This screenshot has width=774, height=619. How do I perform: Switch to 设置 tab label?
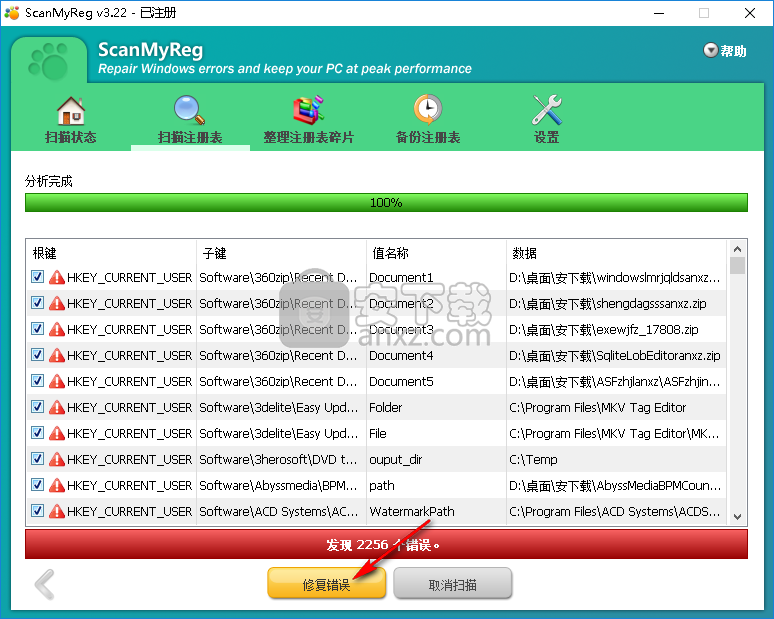[546, 137]
